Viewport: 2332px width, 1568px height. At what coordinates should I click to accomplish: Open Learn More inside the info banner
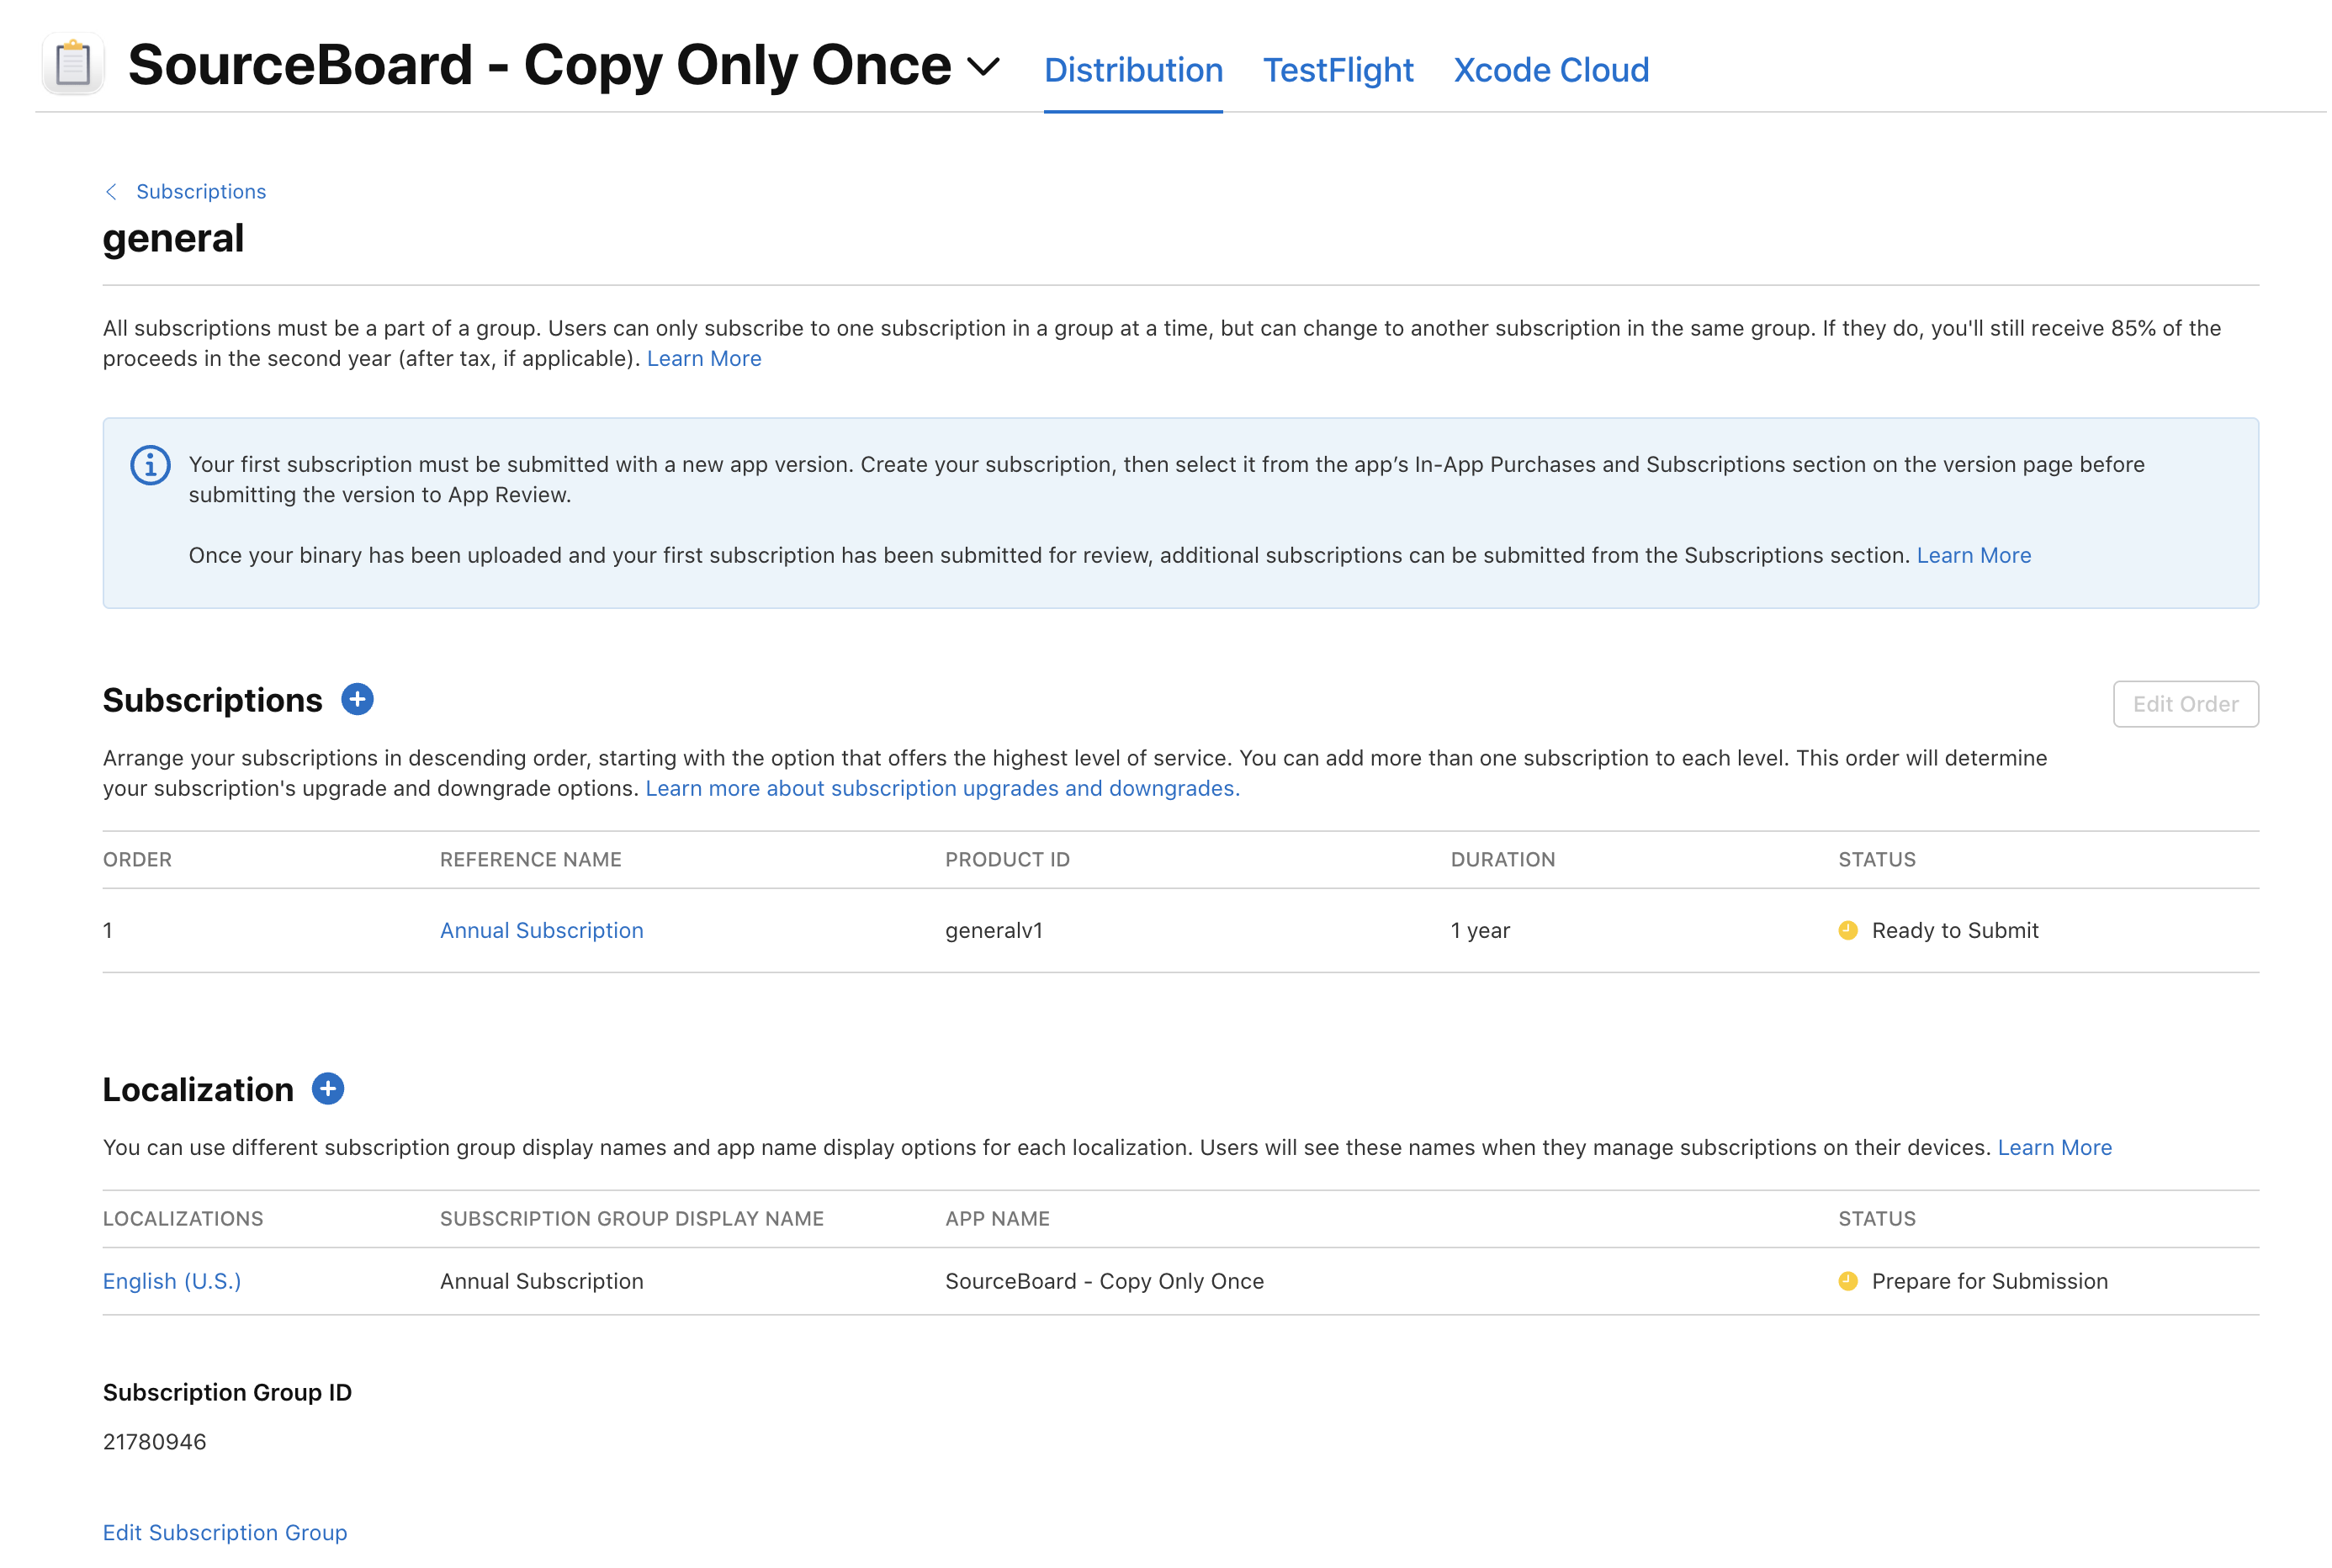1972,555
